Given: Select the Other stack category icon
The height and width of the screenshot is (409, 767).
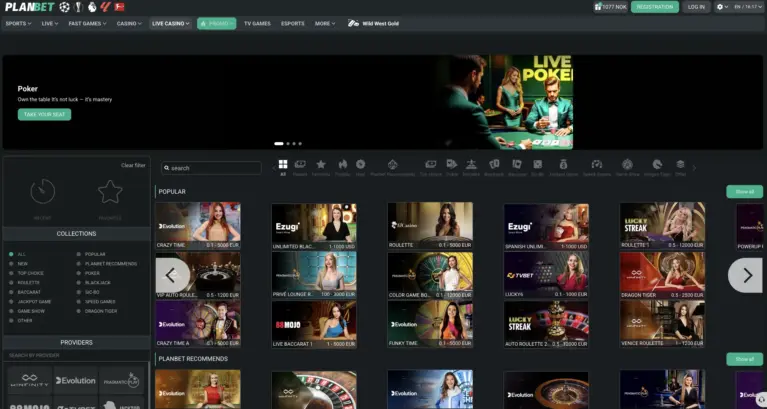Looking at the screenshot, I should click(x=680, y=164).
